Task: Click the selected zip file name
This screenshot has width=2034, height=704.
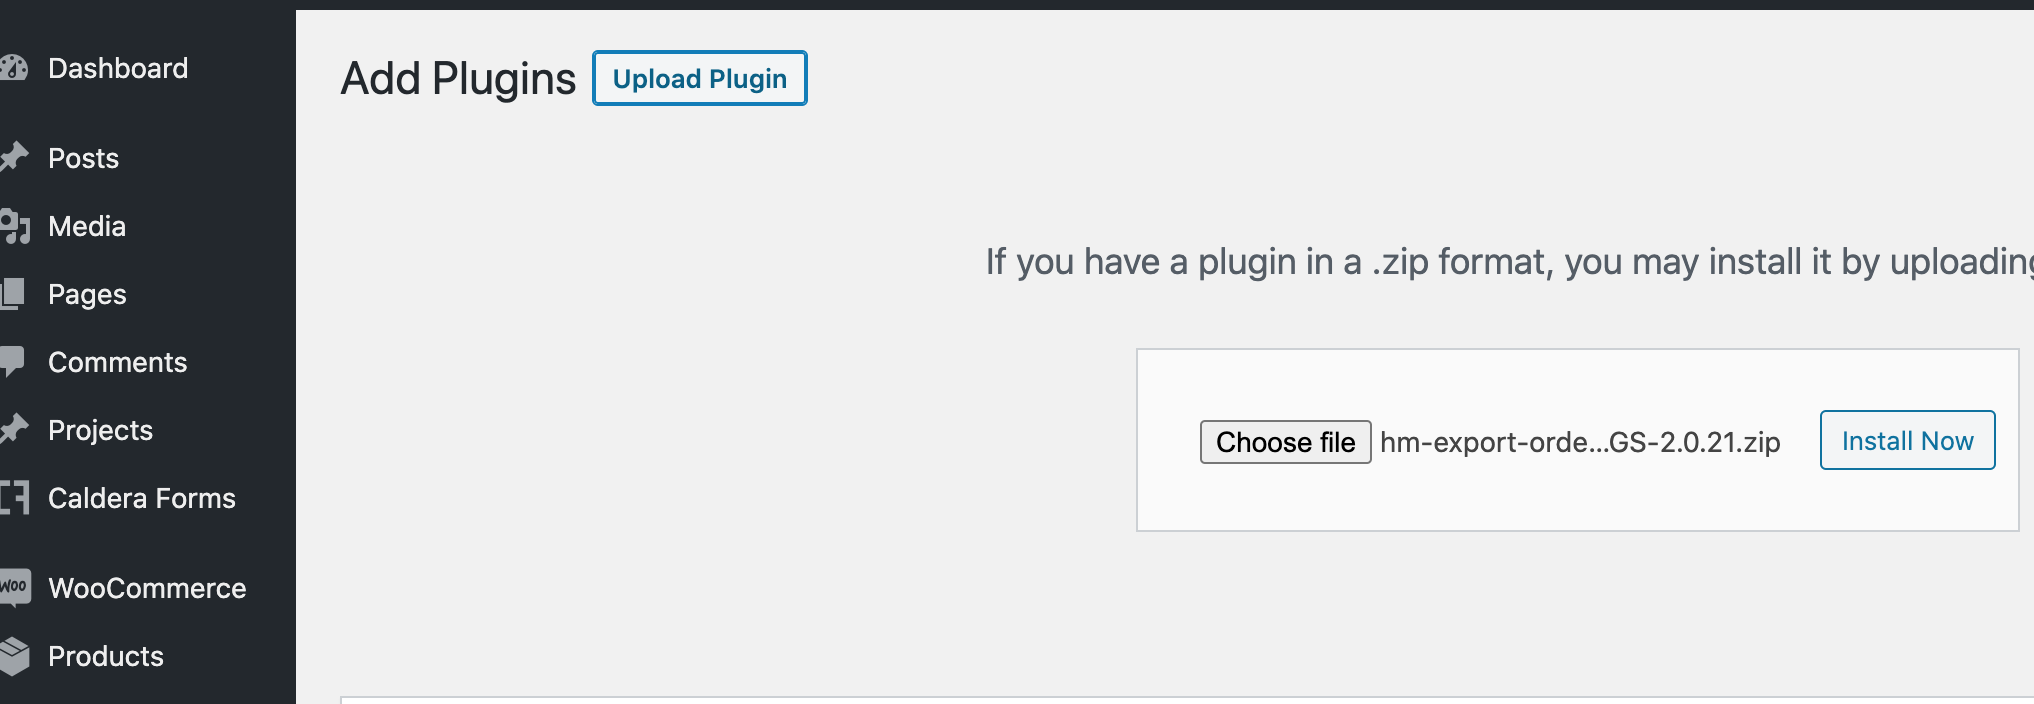Action: coord(1580,442)
